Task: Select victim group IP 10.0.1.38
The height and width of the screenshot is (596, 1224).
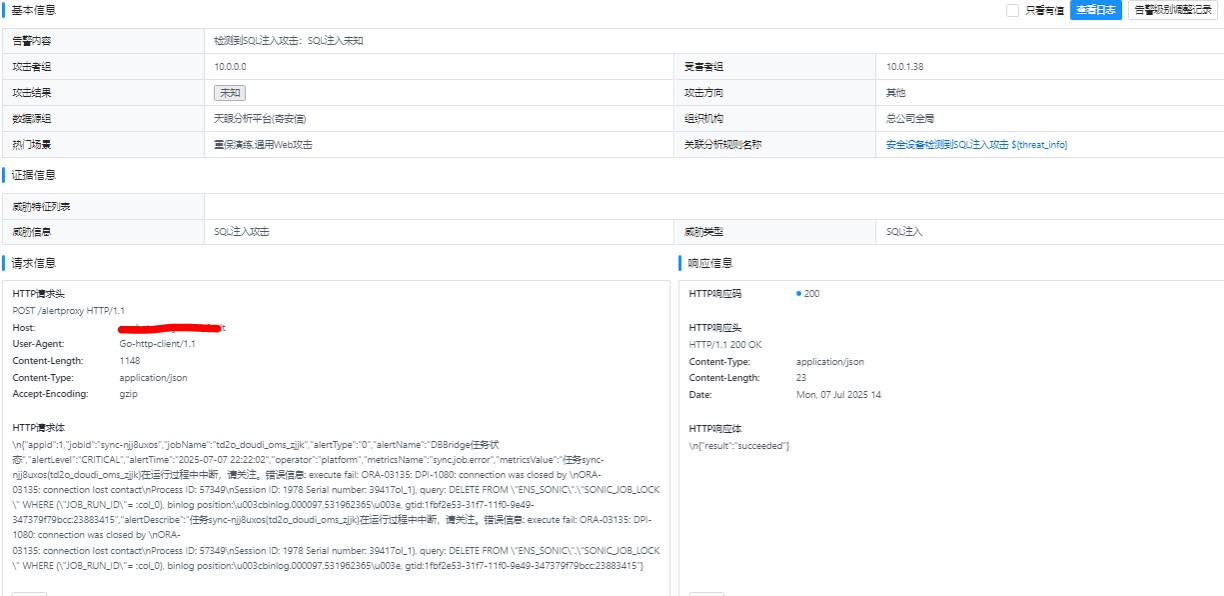Action: (x=905, y=67)
